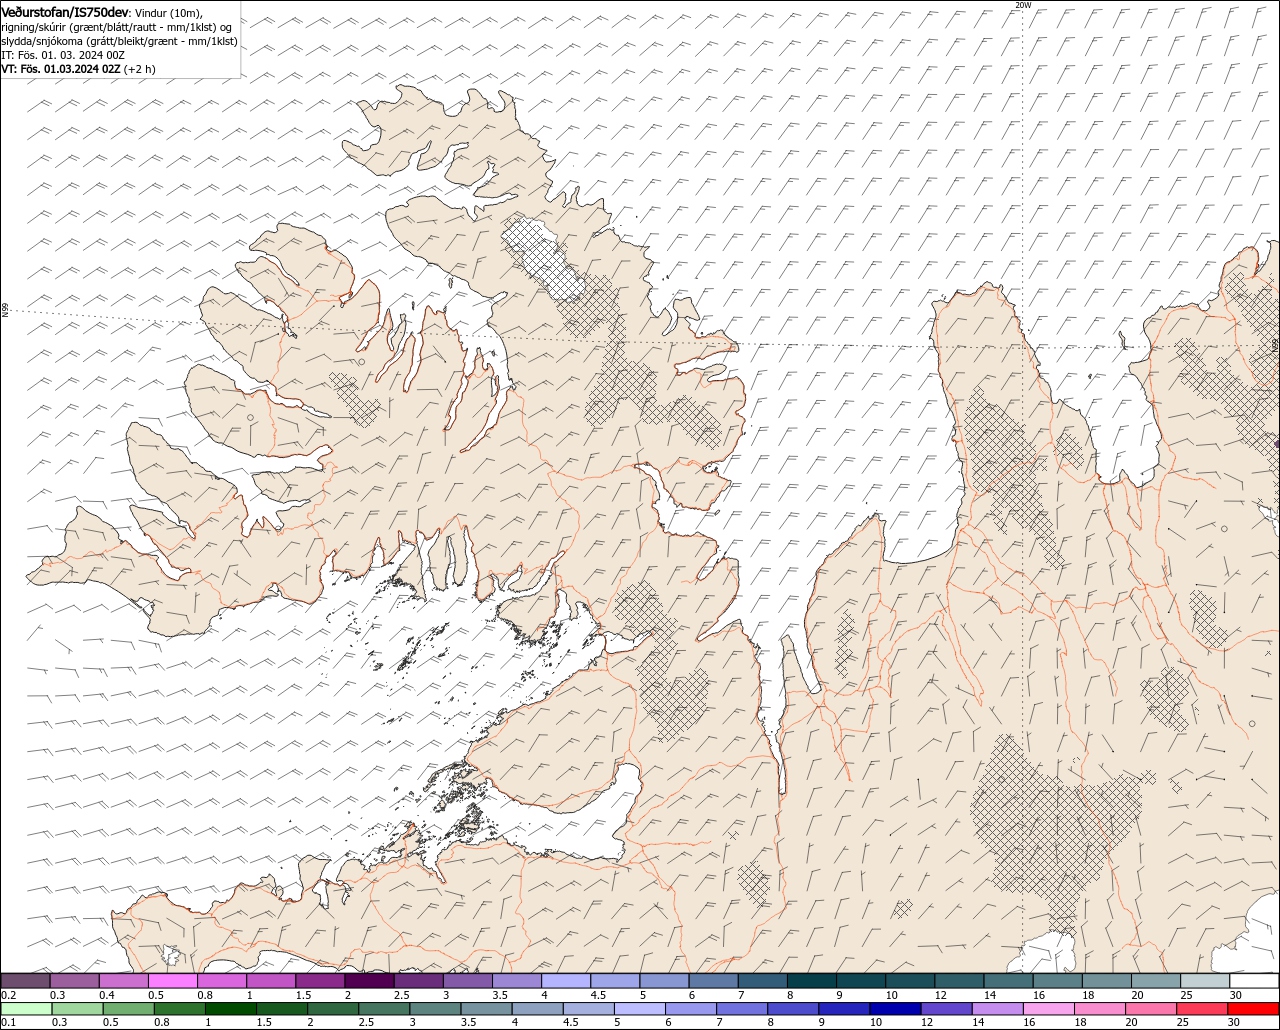Screen dimensions: 1280x1030
Task: Click the 'slydda/snjókoma' legend description line
Action: pyautogui.click(x=120, y=41)
